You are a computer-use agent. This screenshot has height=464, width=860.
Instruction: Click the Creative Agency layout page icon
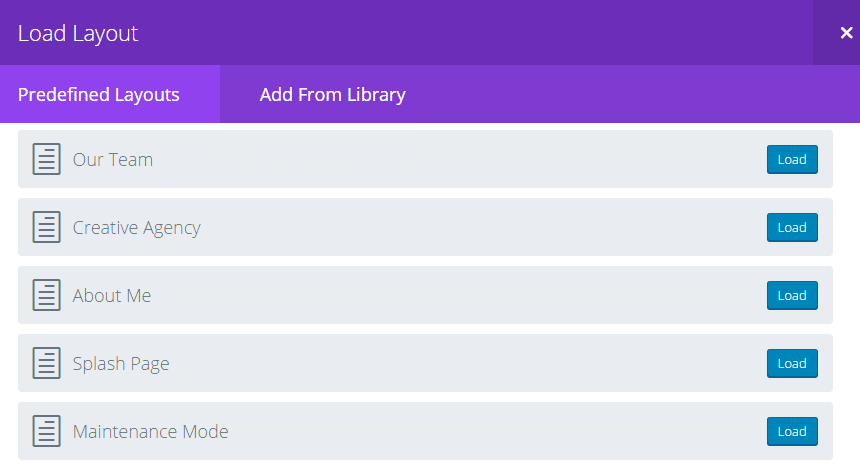47,227
